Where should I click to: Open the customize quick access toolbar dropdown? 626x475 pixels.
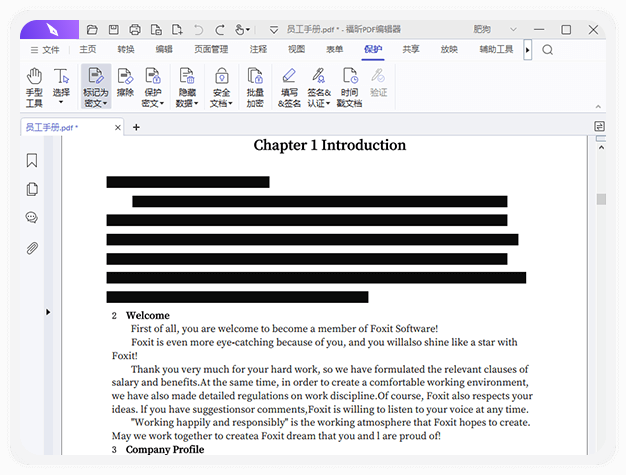coord(273,30)
